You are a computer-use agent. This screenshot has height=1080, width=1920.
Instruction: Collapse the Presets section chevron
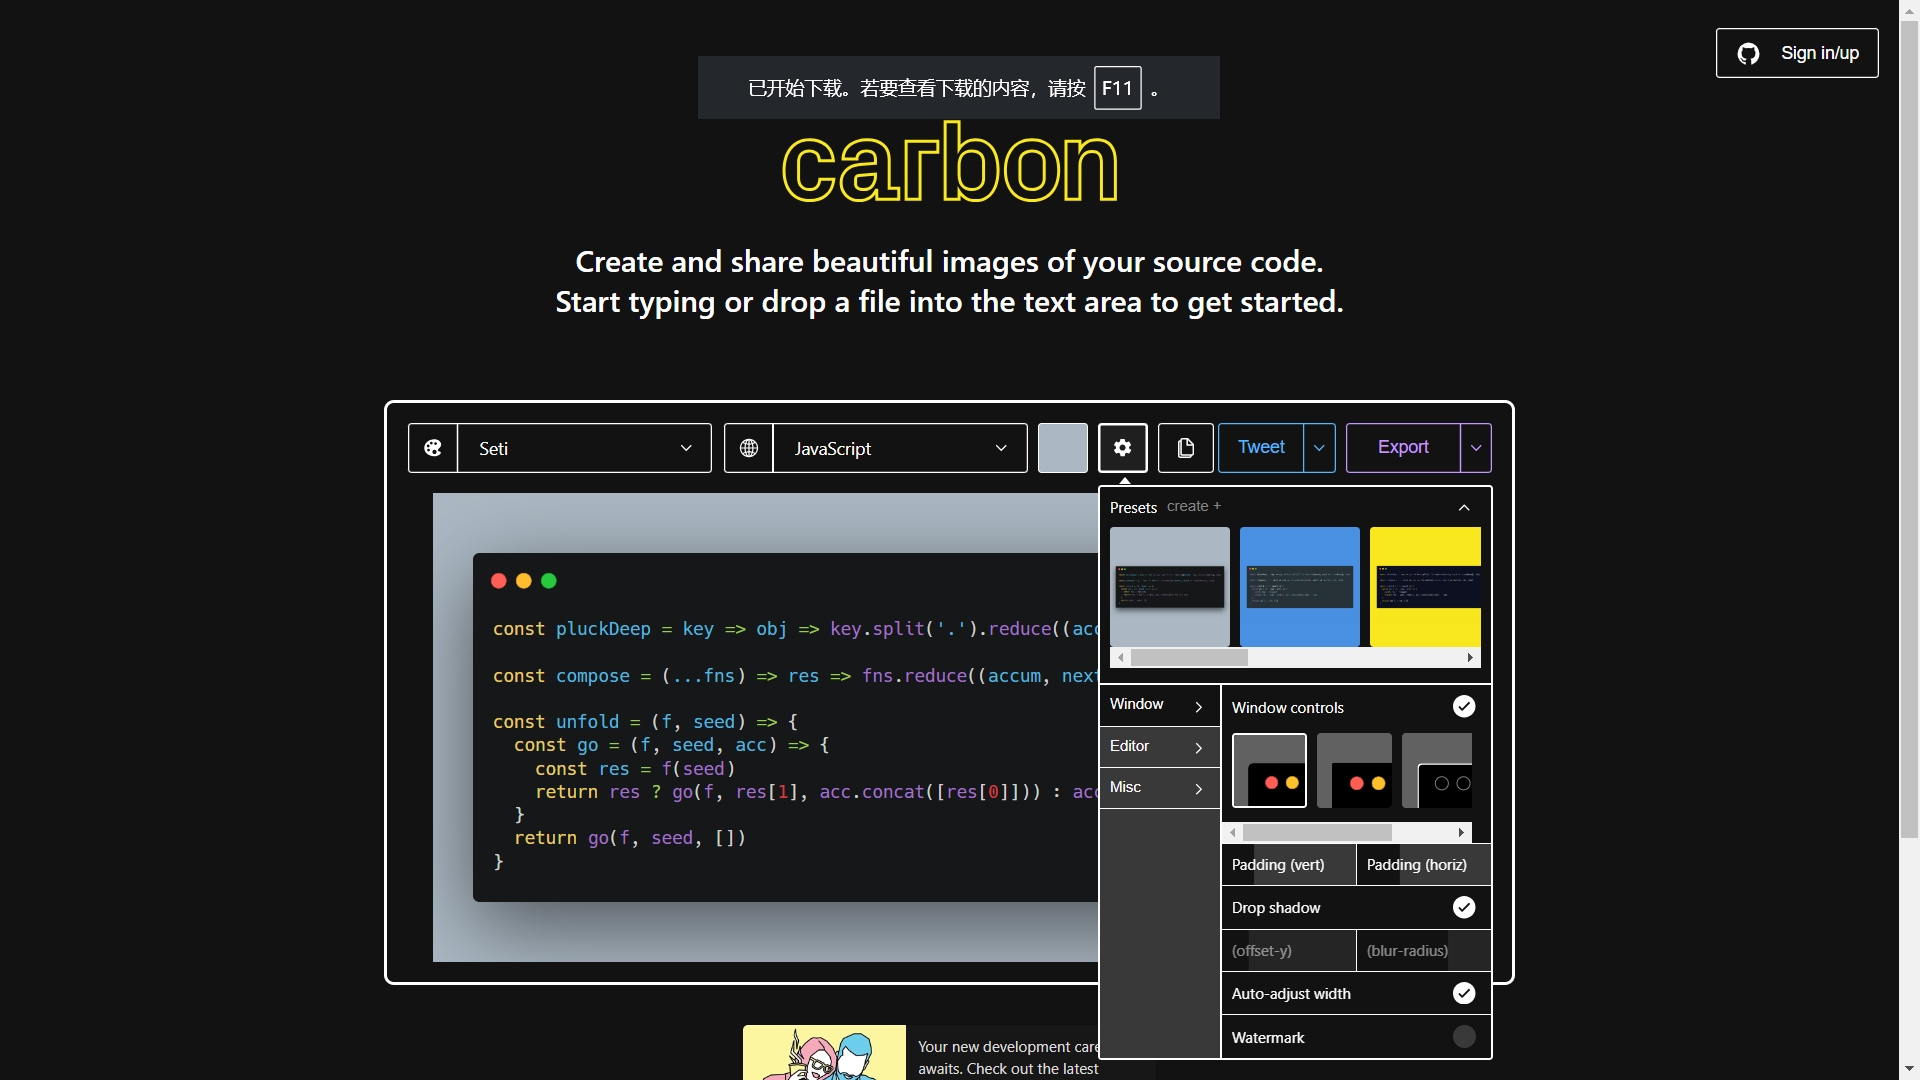1464,507
